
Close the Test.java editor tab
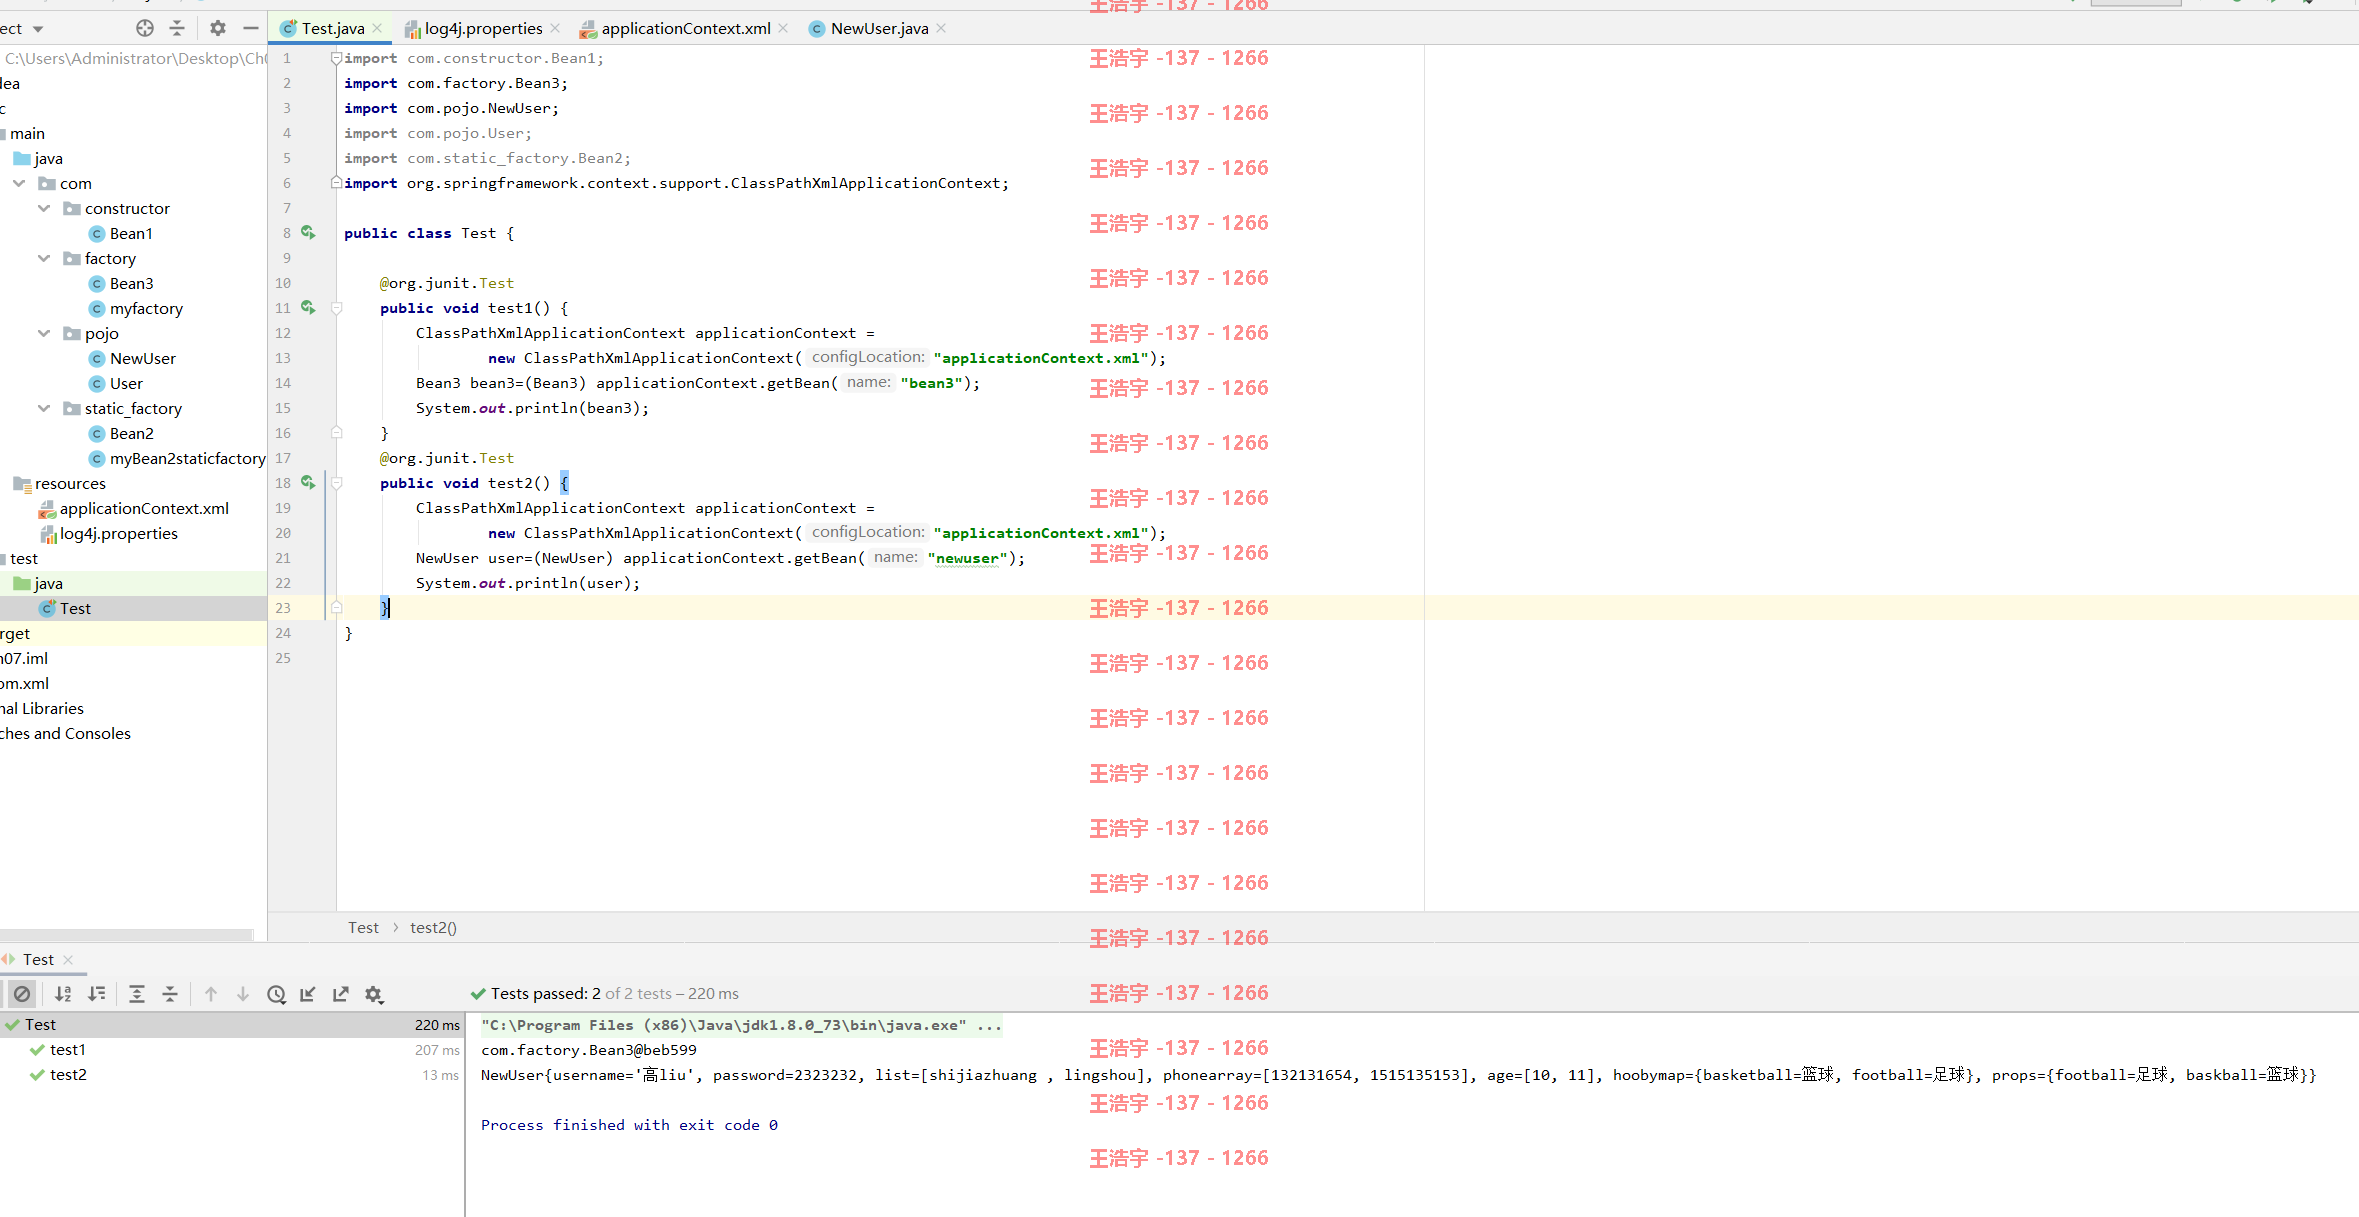coord(377,28)
